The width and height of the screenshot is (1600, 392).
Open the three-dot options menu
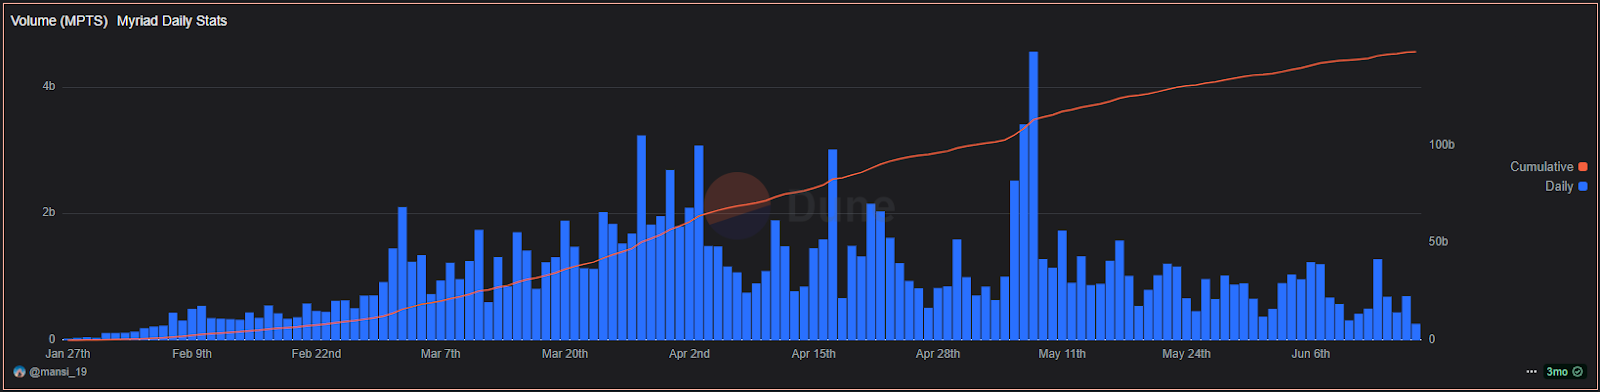click(1531, 372)
